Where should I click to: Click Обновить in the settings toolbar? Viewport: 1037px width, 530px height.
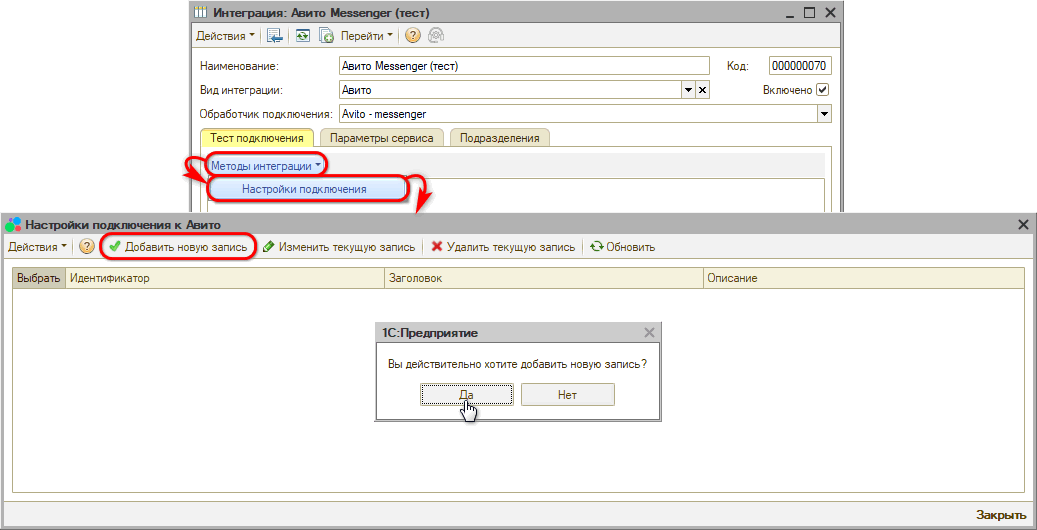click(x=622, y=246)
